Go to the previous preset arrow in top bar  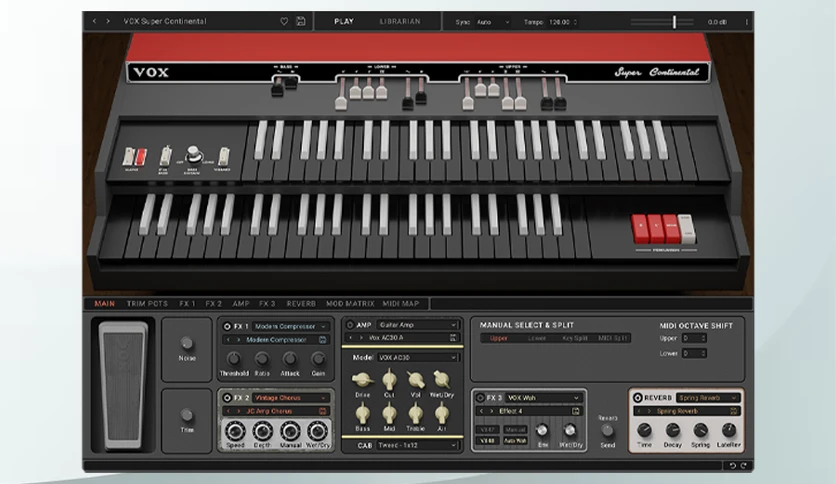click(94, 21)
